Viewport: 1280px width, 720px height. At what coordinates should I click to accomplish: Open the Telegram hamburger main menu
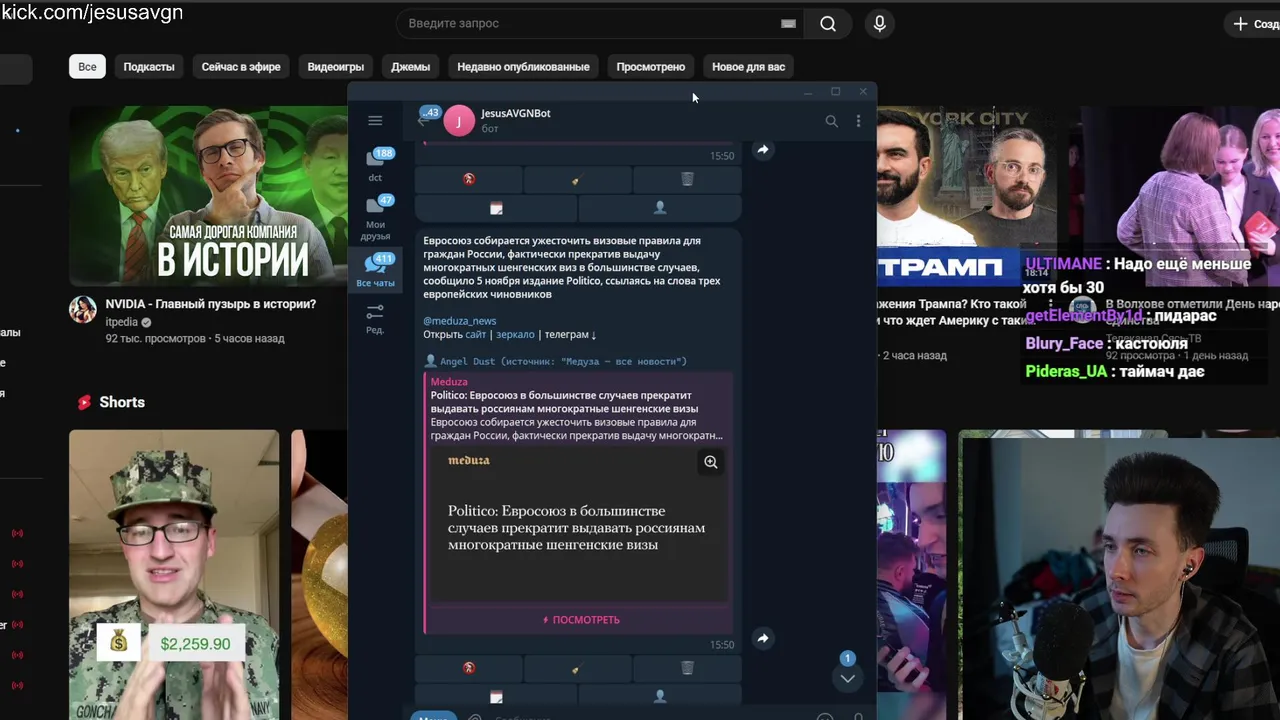[x=375, y=121]
